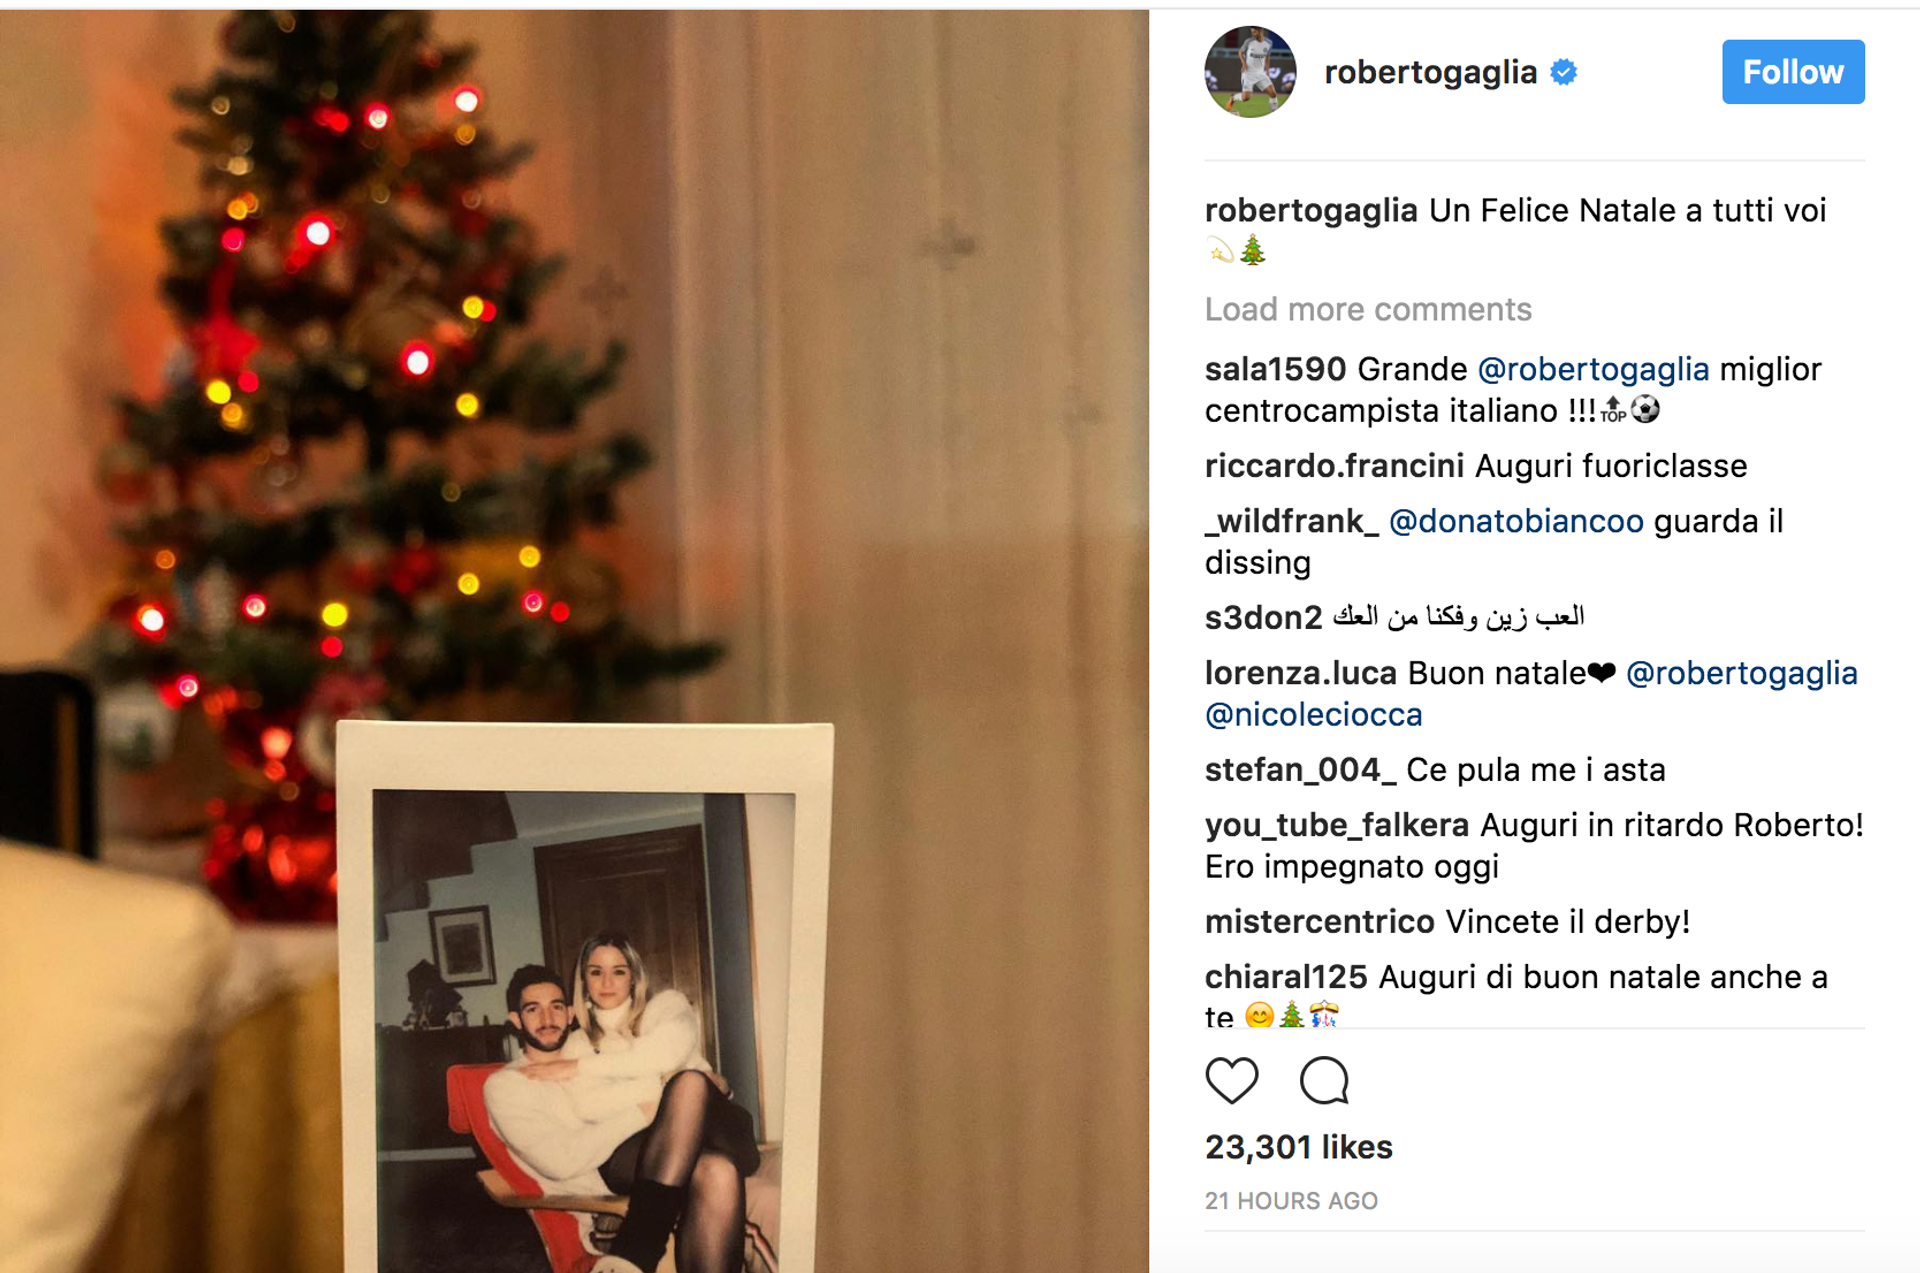The width and height of the screenshot is (1920, 1273).
Task: Open the sala1590 commenter profile
Action: pos(1276,369)
